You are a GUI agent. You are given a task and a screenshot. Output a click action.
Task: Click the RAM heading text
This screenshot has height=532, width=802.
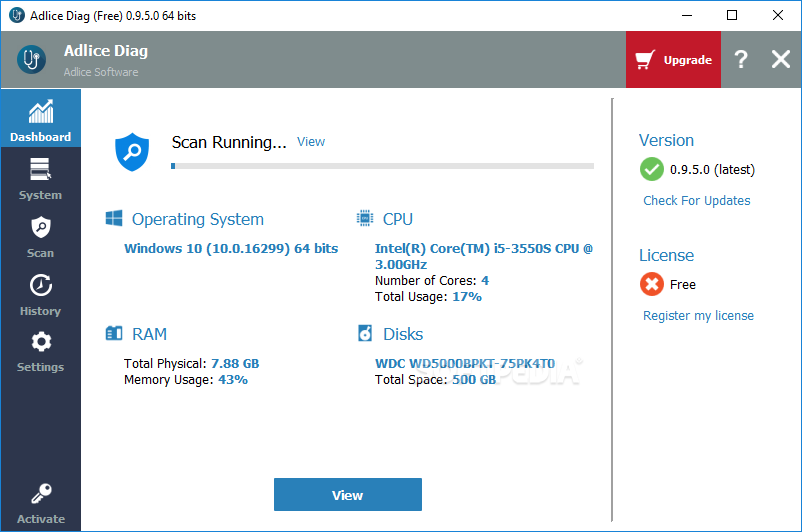(149, 334)
